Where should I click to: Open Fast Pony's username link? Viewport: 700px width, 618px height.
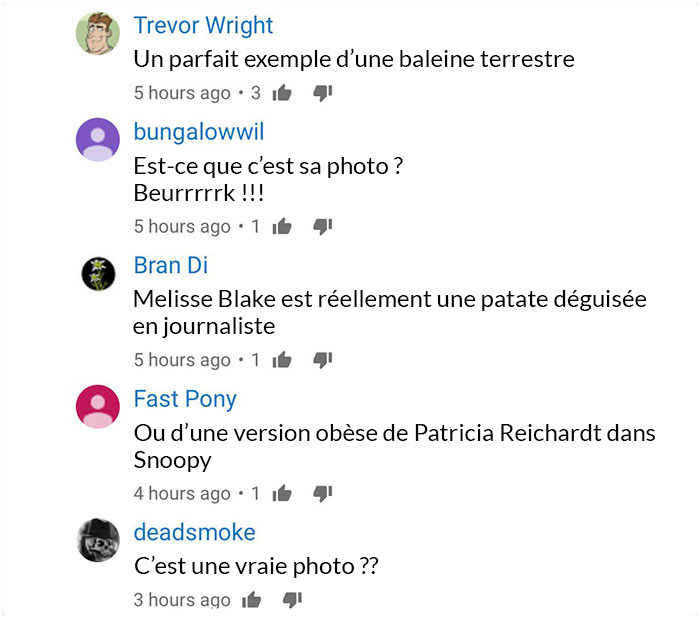(x=185, y=399)
